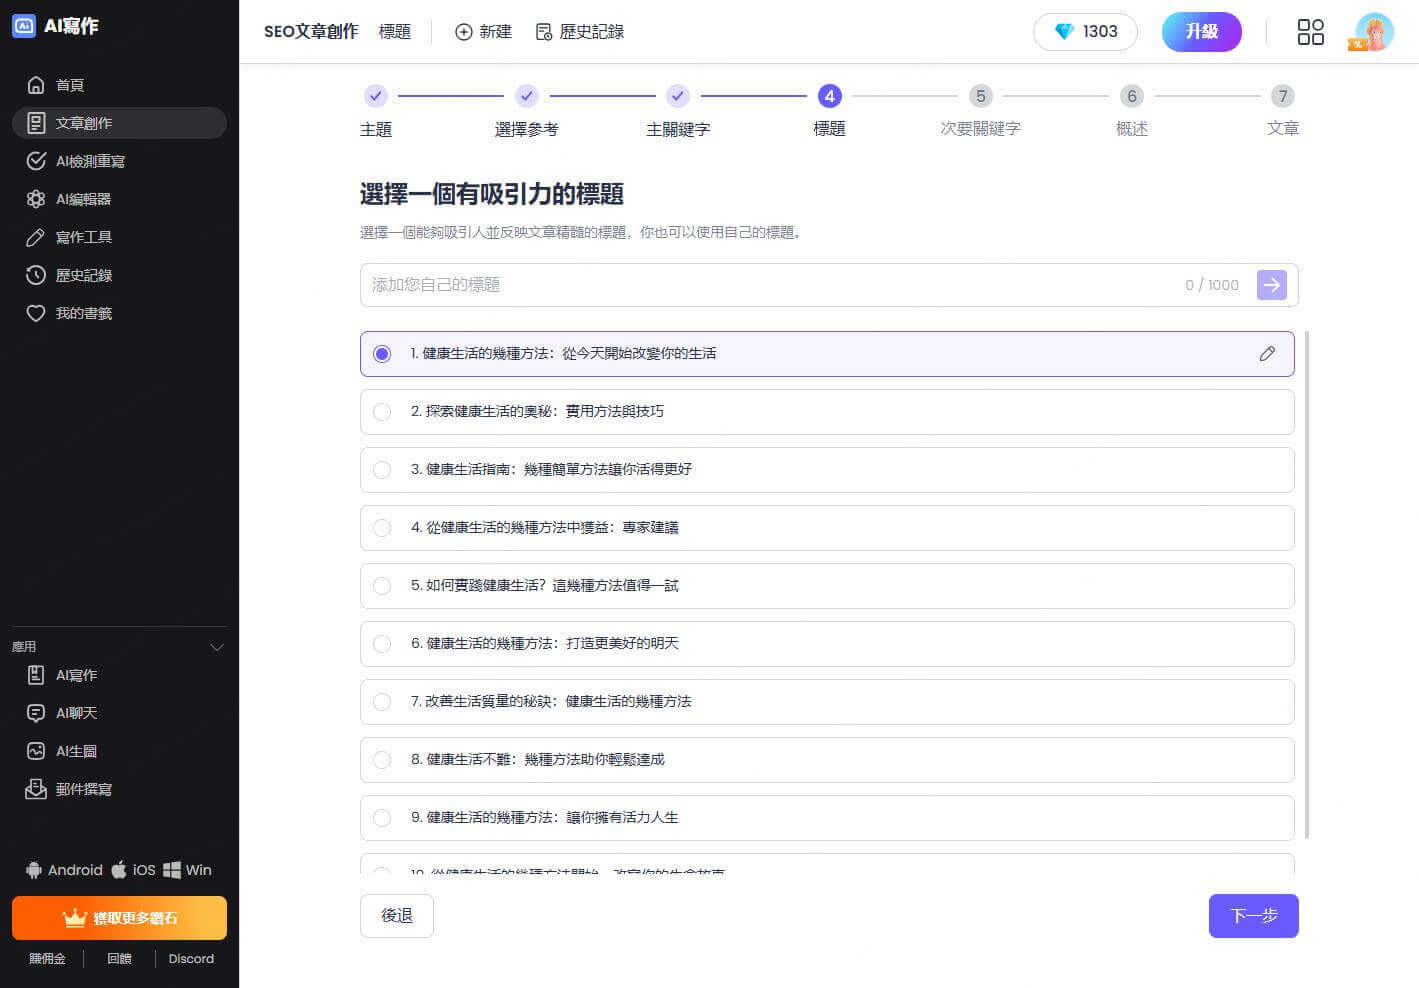Click the crown icon on 獲取更多鑽石

[74, 918]
